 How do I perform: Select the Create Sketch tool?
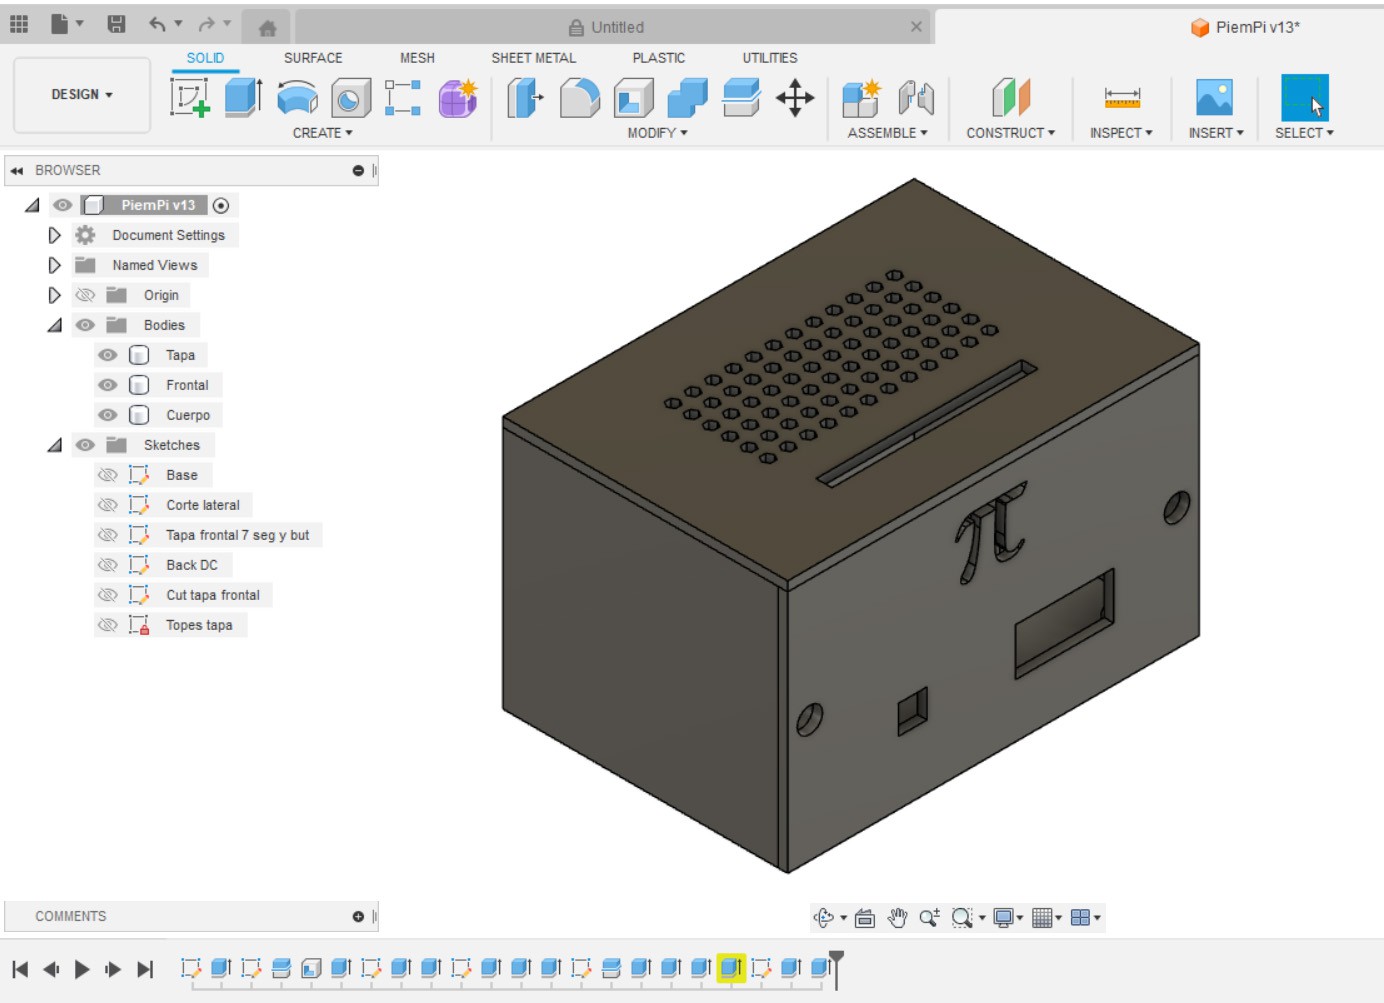pos(189,98)
